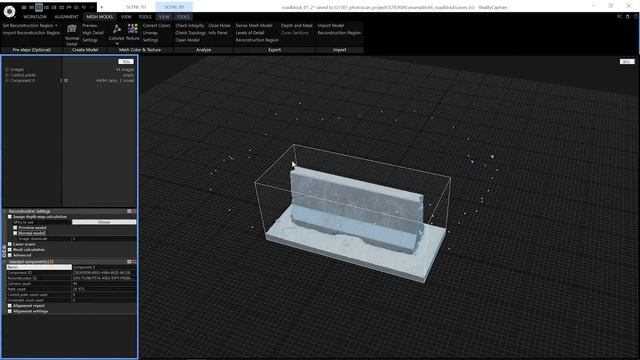Open Info Panel
Screen dimensions: 640x360
[x=218, y=33]
